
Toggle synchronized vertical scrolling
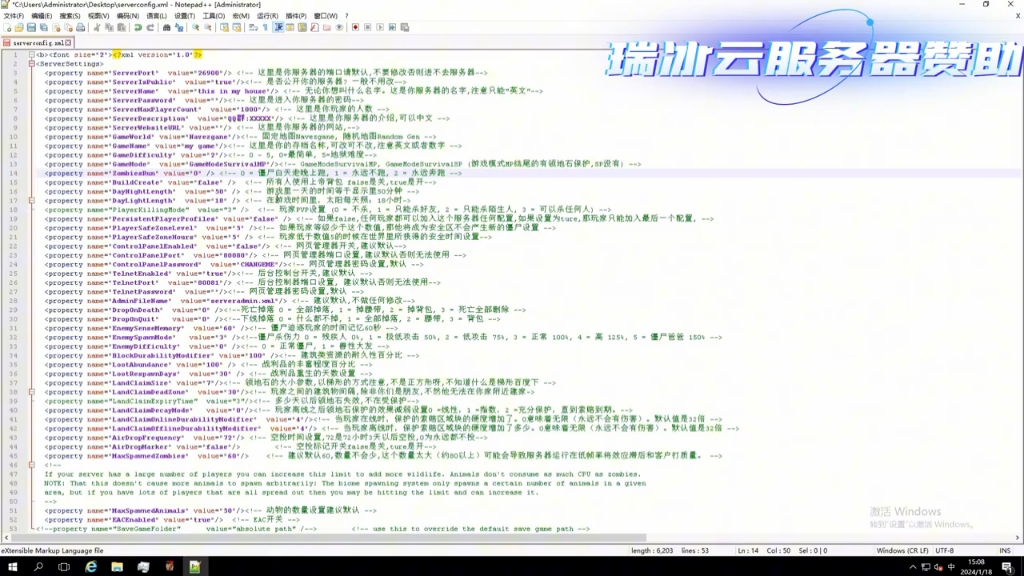click(225, 27)
